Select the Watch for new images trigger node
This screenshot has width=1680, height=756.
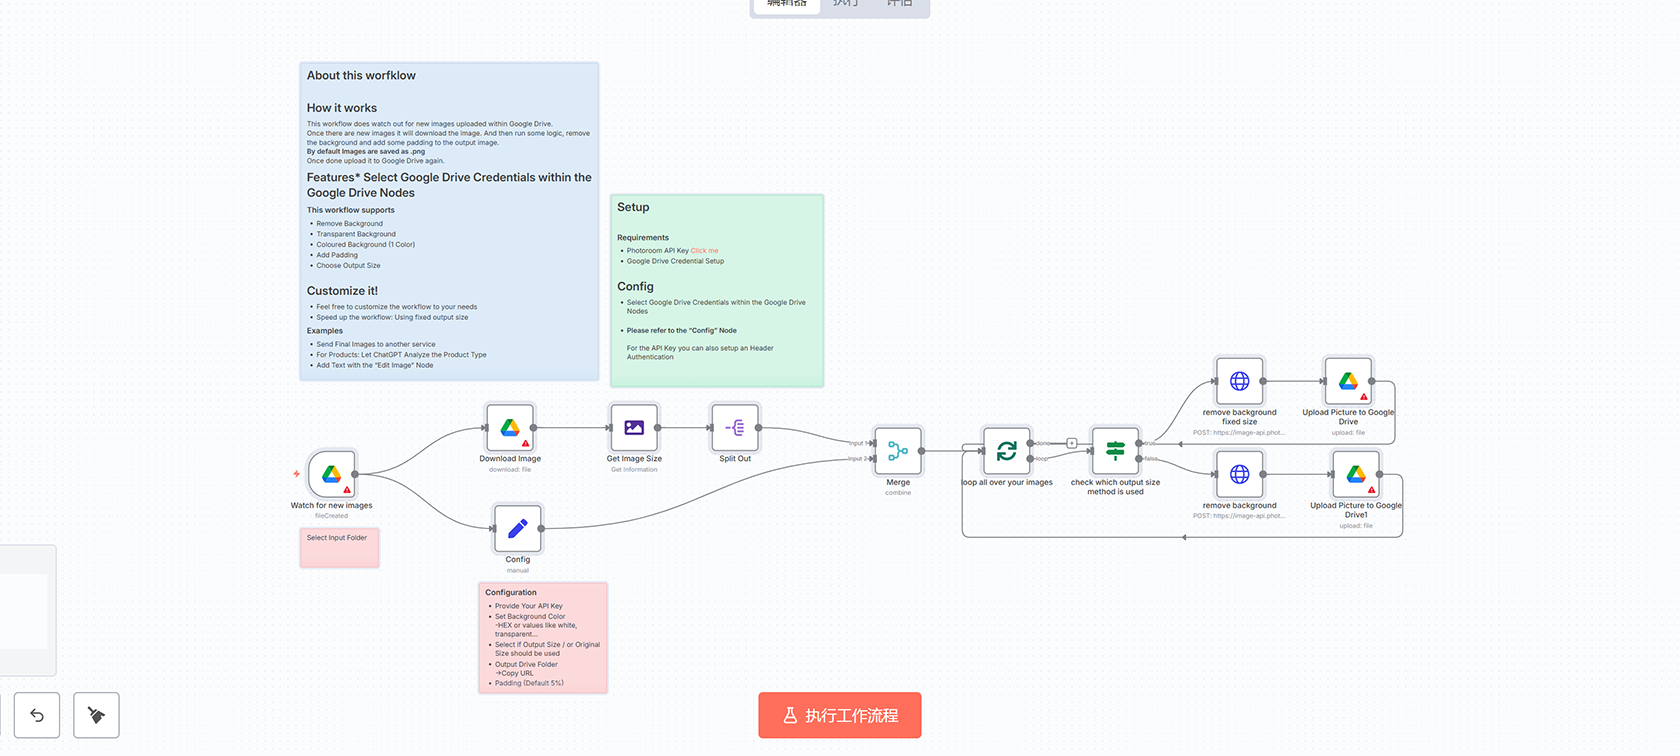click(332, 474)
